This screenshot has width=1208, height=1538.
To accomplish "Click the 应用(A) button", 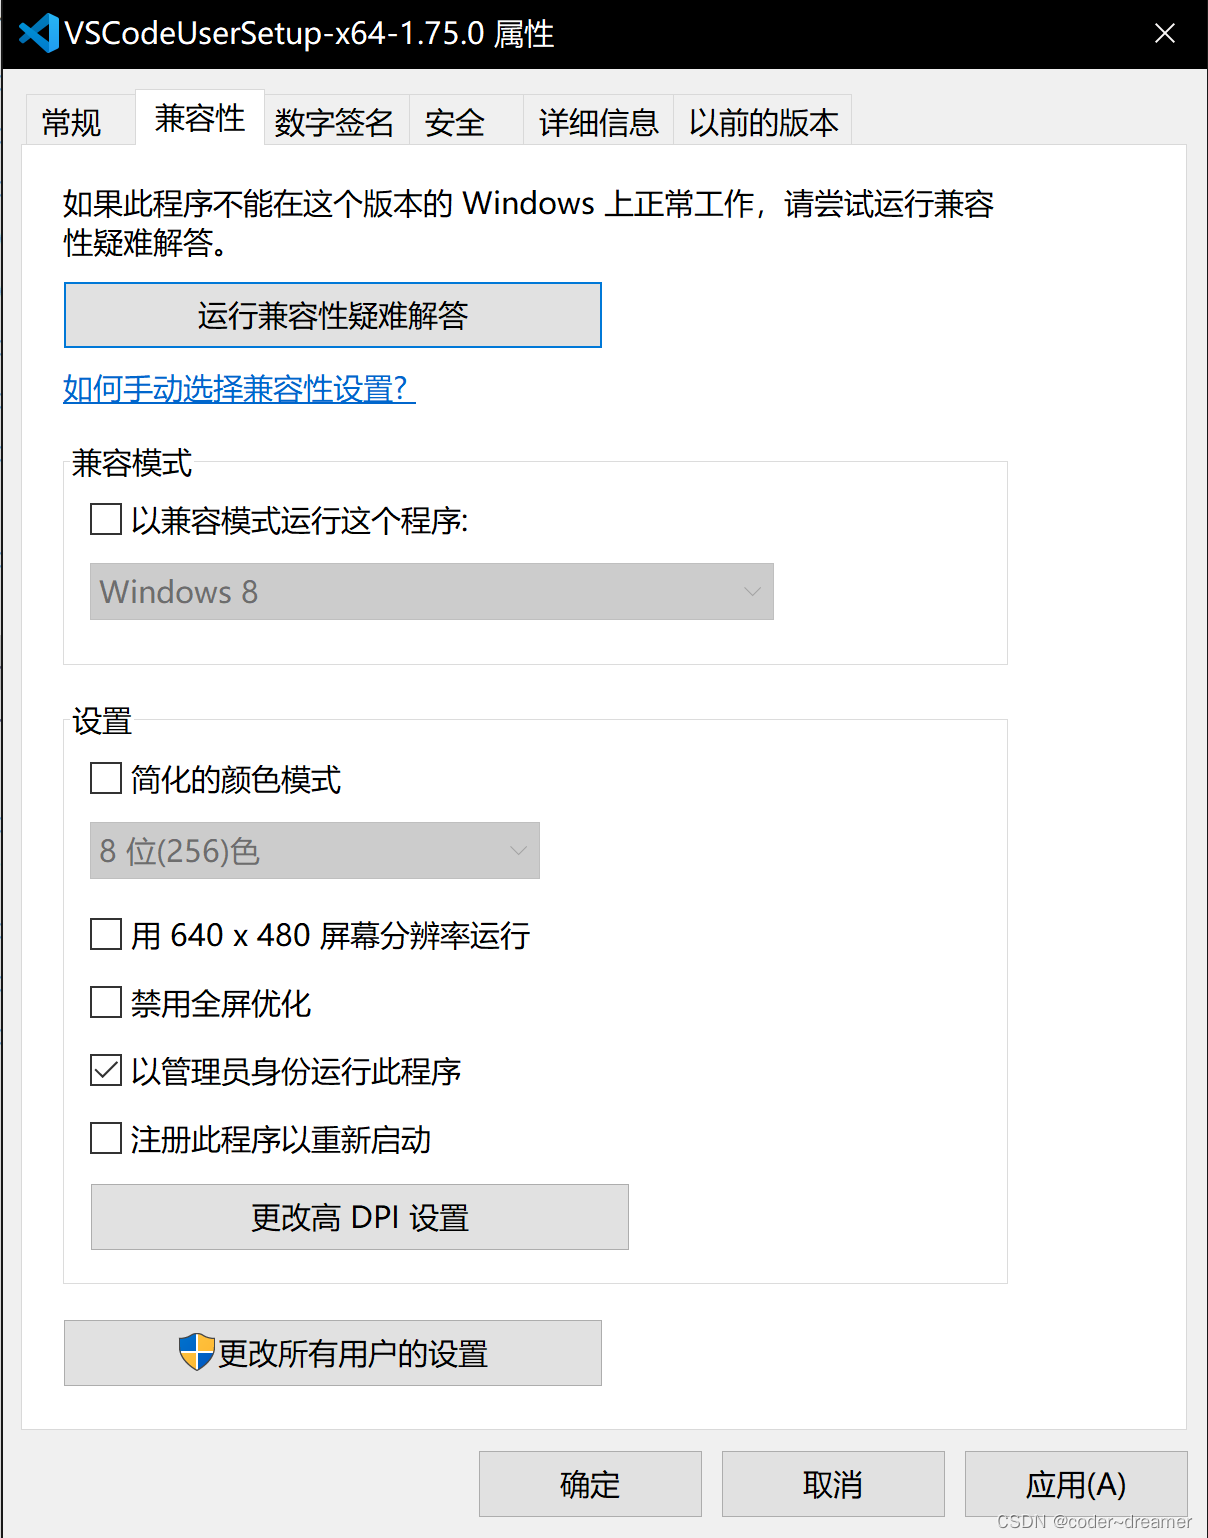I will click(x=1075, y=1484).
